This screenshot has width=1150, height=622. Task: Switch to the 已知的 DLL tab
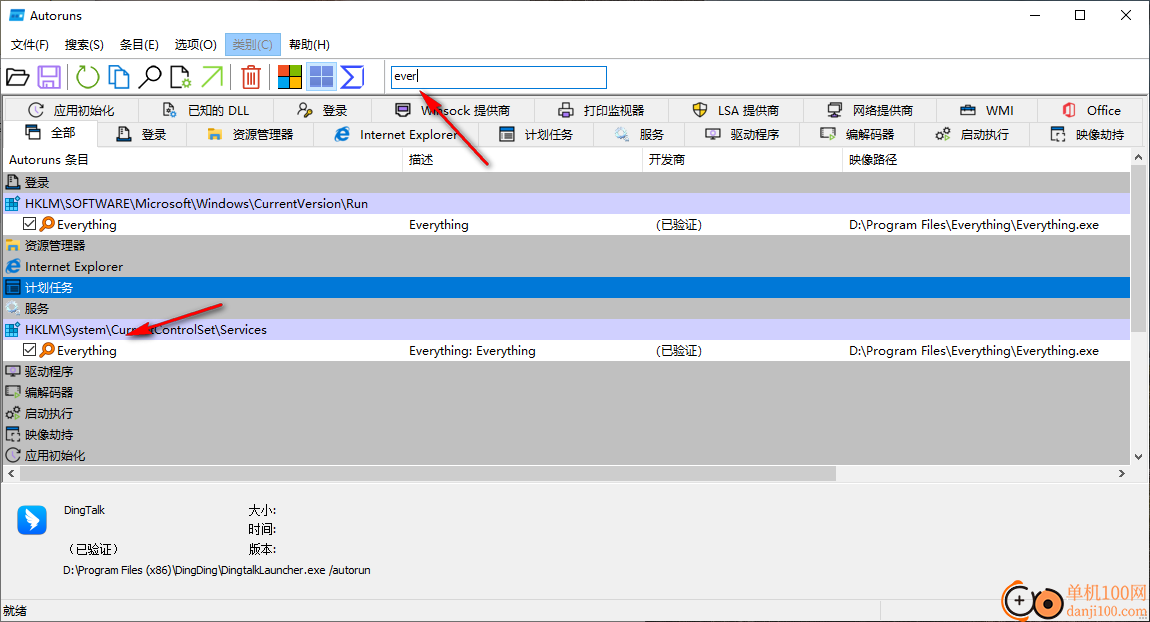pos(206,110)
